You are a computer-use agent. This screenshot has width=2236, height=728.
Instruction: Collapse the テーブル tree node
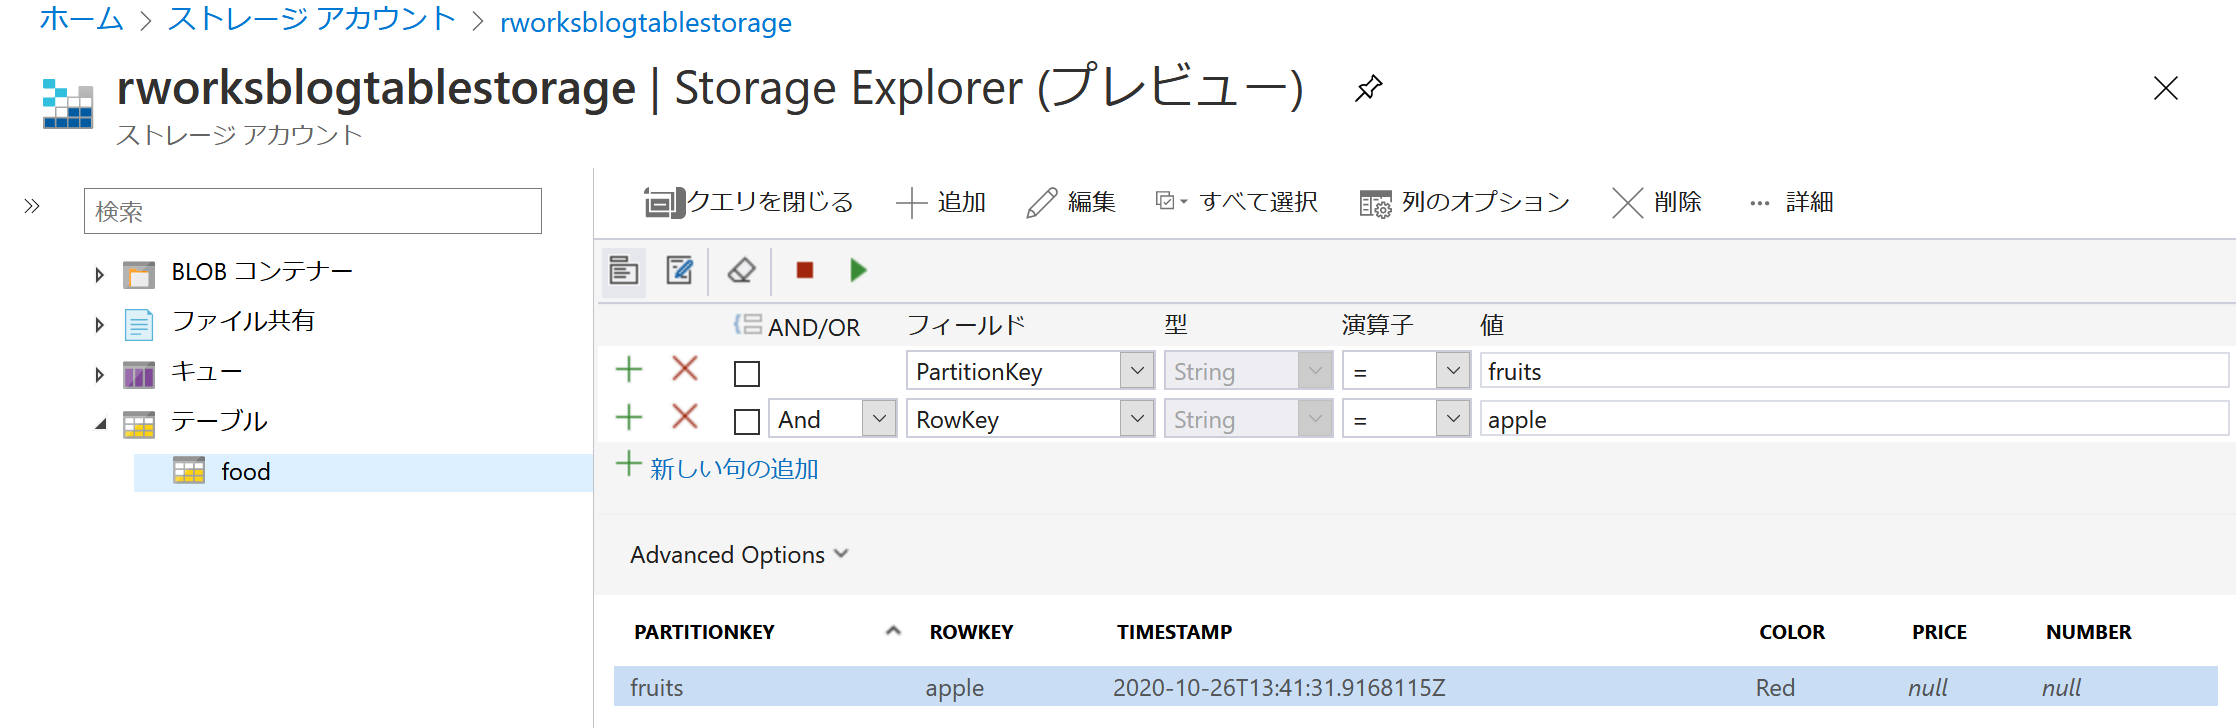click(x=100, y=424)
